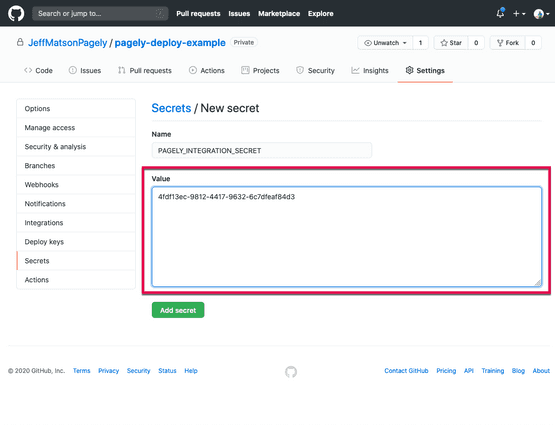Expand the Unwatch dropdown button
Image resolution: width=555 pixels, height=425 pixels.
pos(385,43)
